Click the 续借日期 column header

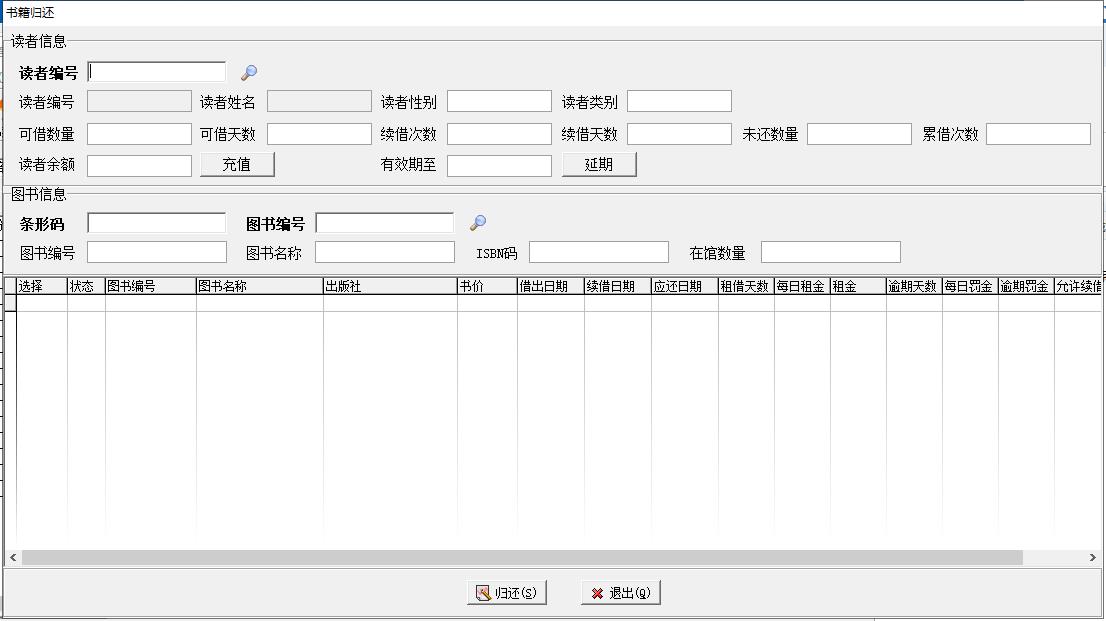click(617, 287)
